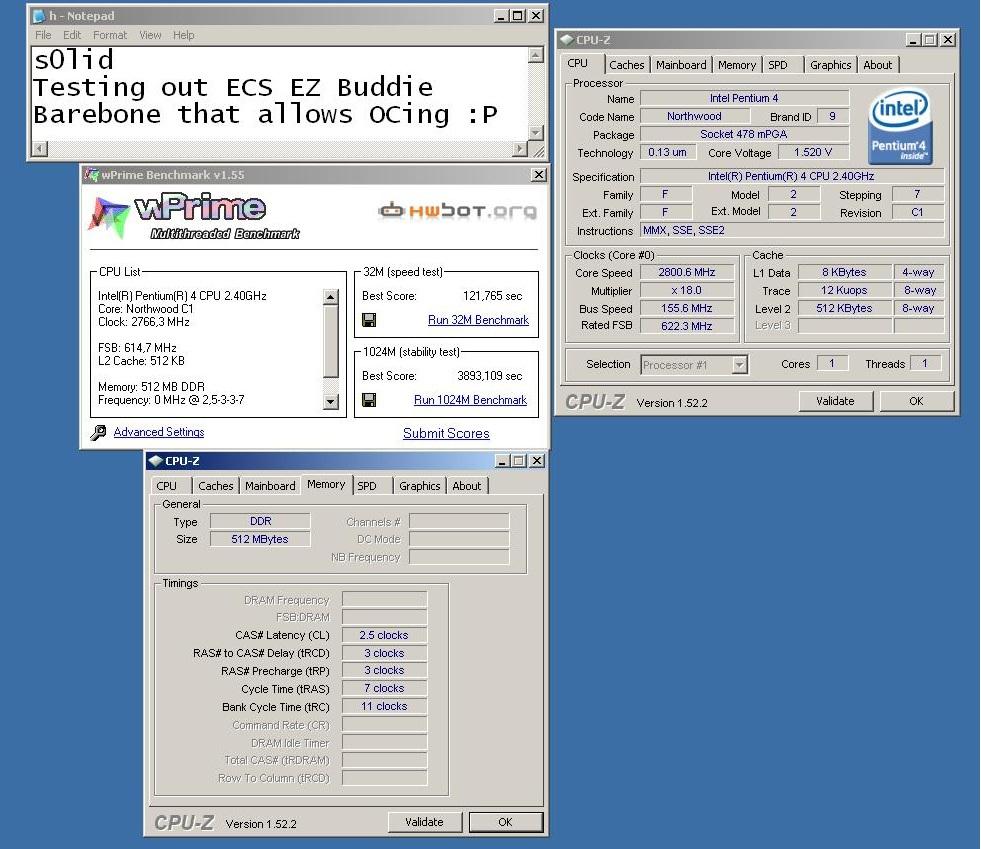
Task: Click Notepad horizontal scroll left arrow
Action: (x=40, y=149)
